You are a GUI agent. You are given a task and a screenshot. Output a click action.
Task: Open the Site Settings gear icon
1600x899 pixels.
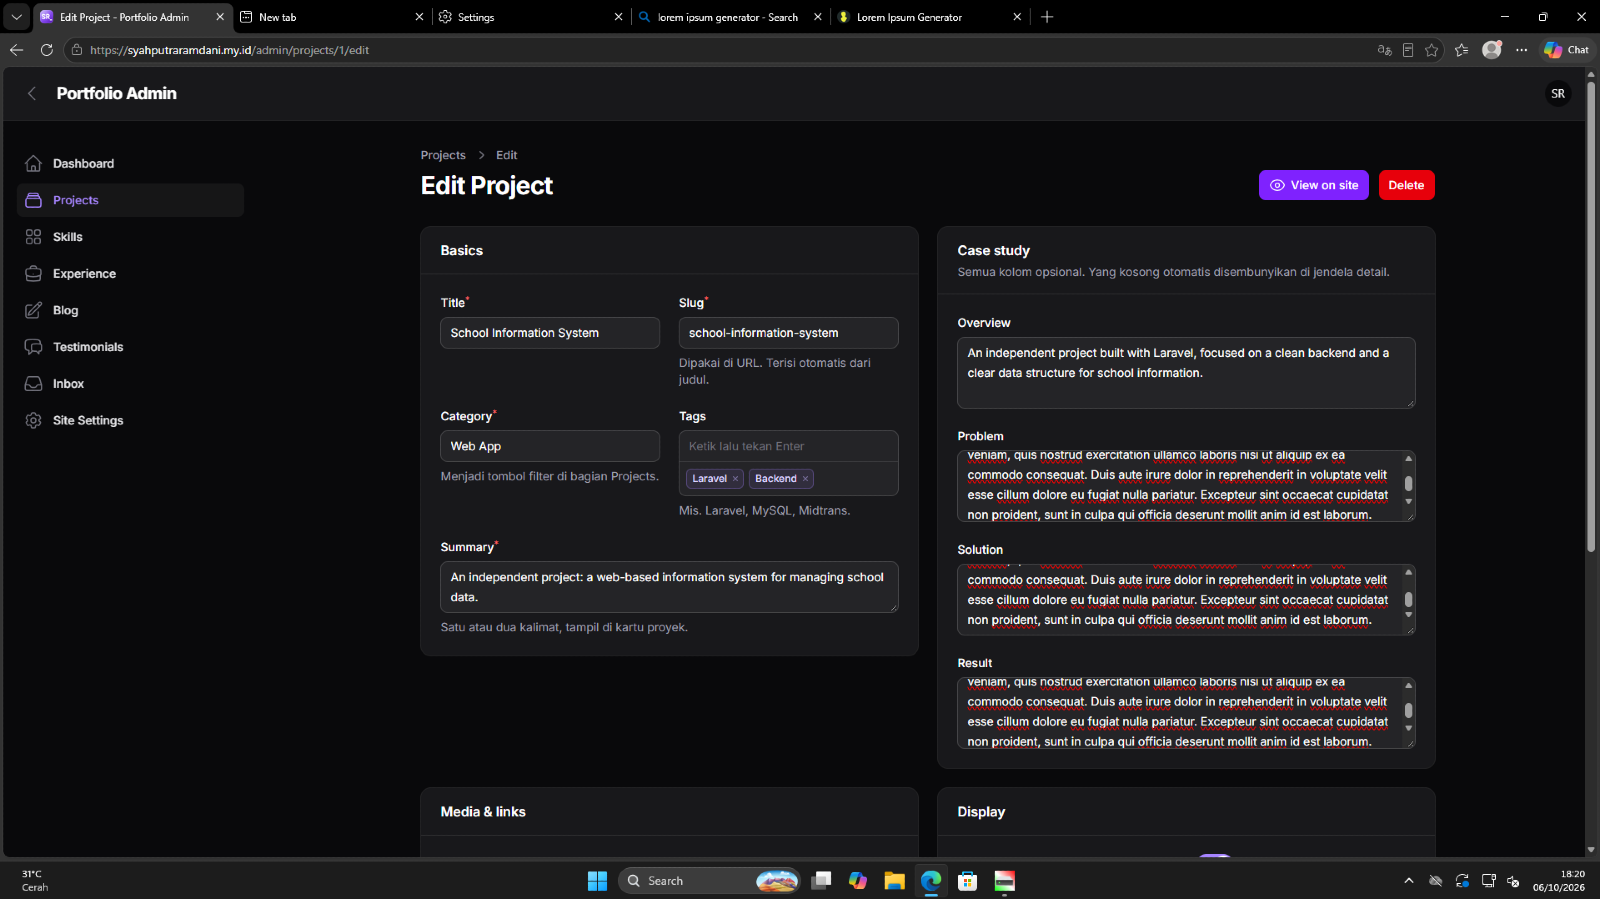[x=33, y=421]
